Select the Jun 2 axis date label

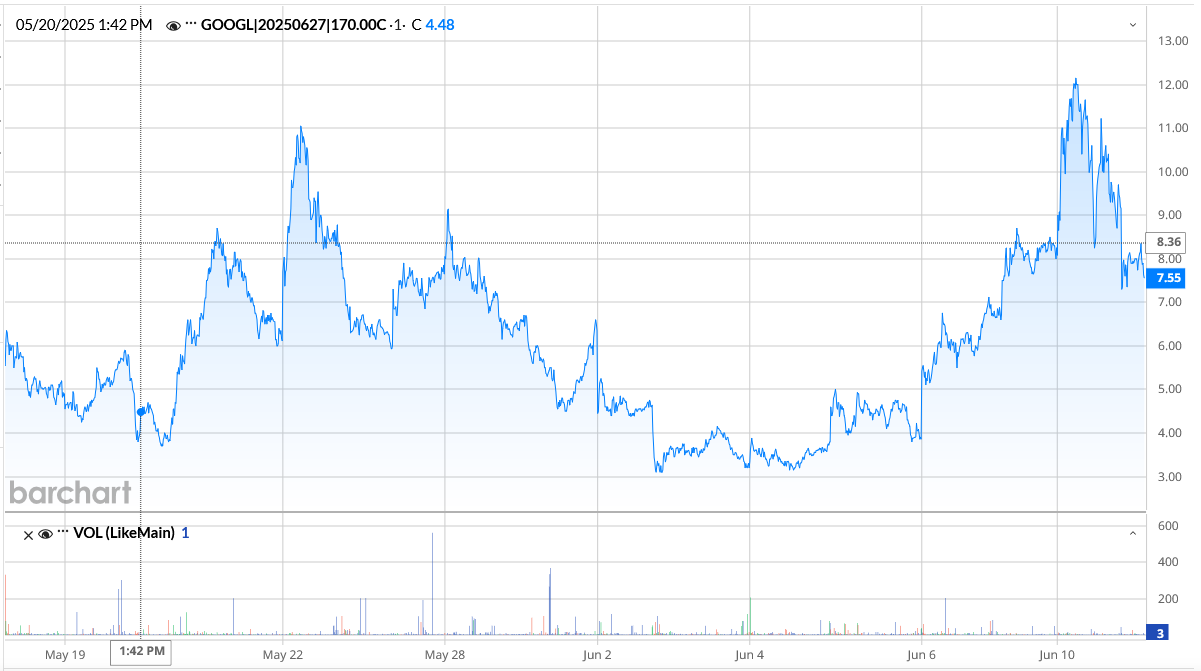[x=597, y=654]
